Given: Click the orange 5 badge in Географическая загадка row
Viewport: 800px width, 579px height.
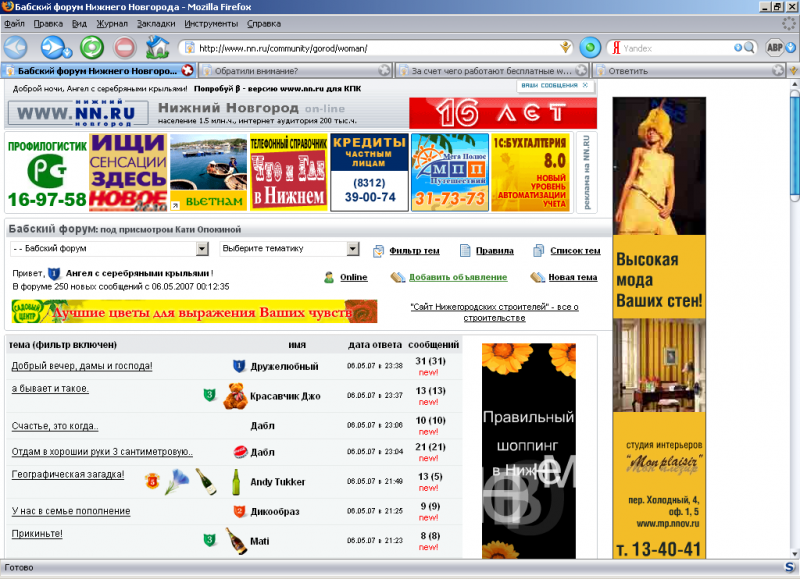Looking at the screenshot, I should [x=153, y=481].
